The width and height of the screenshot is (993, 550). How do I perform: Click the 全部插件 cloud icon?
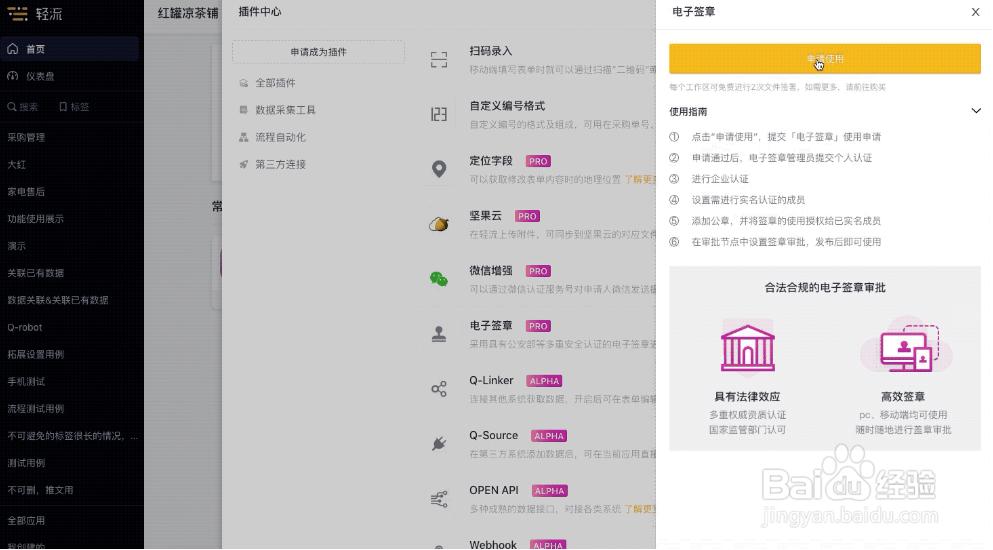coord(243,83)
